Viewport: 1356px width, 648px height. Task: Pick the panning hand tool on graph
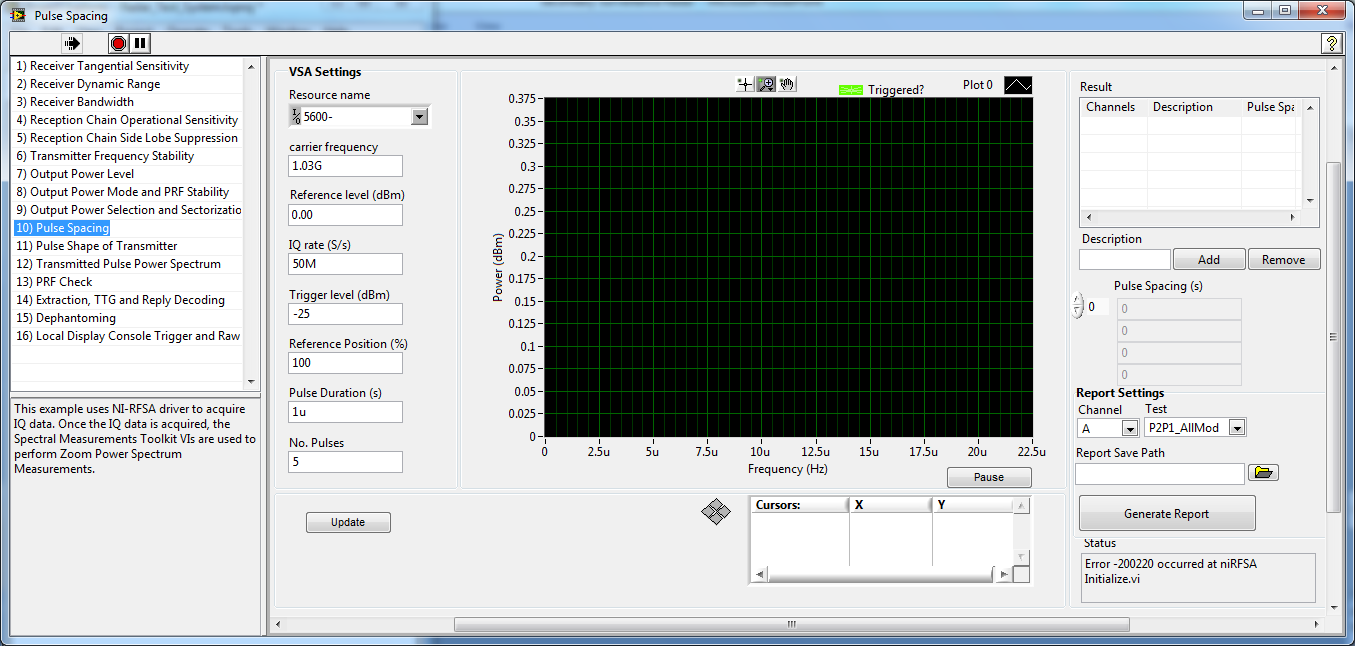tap(788, 84)
